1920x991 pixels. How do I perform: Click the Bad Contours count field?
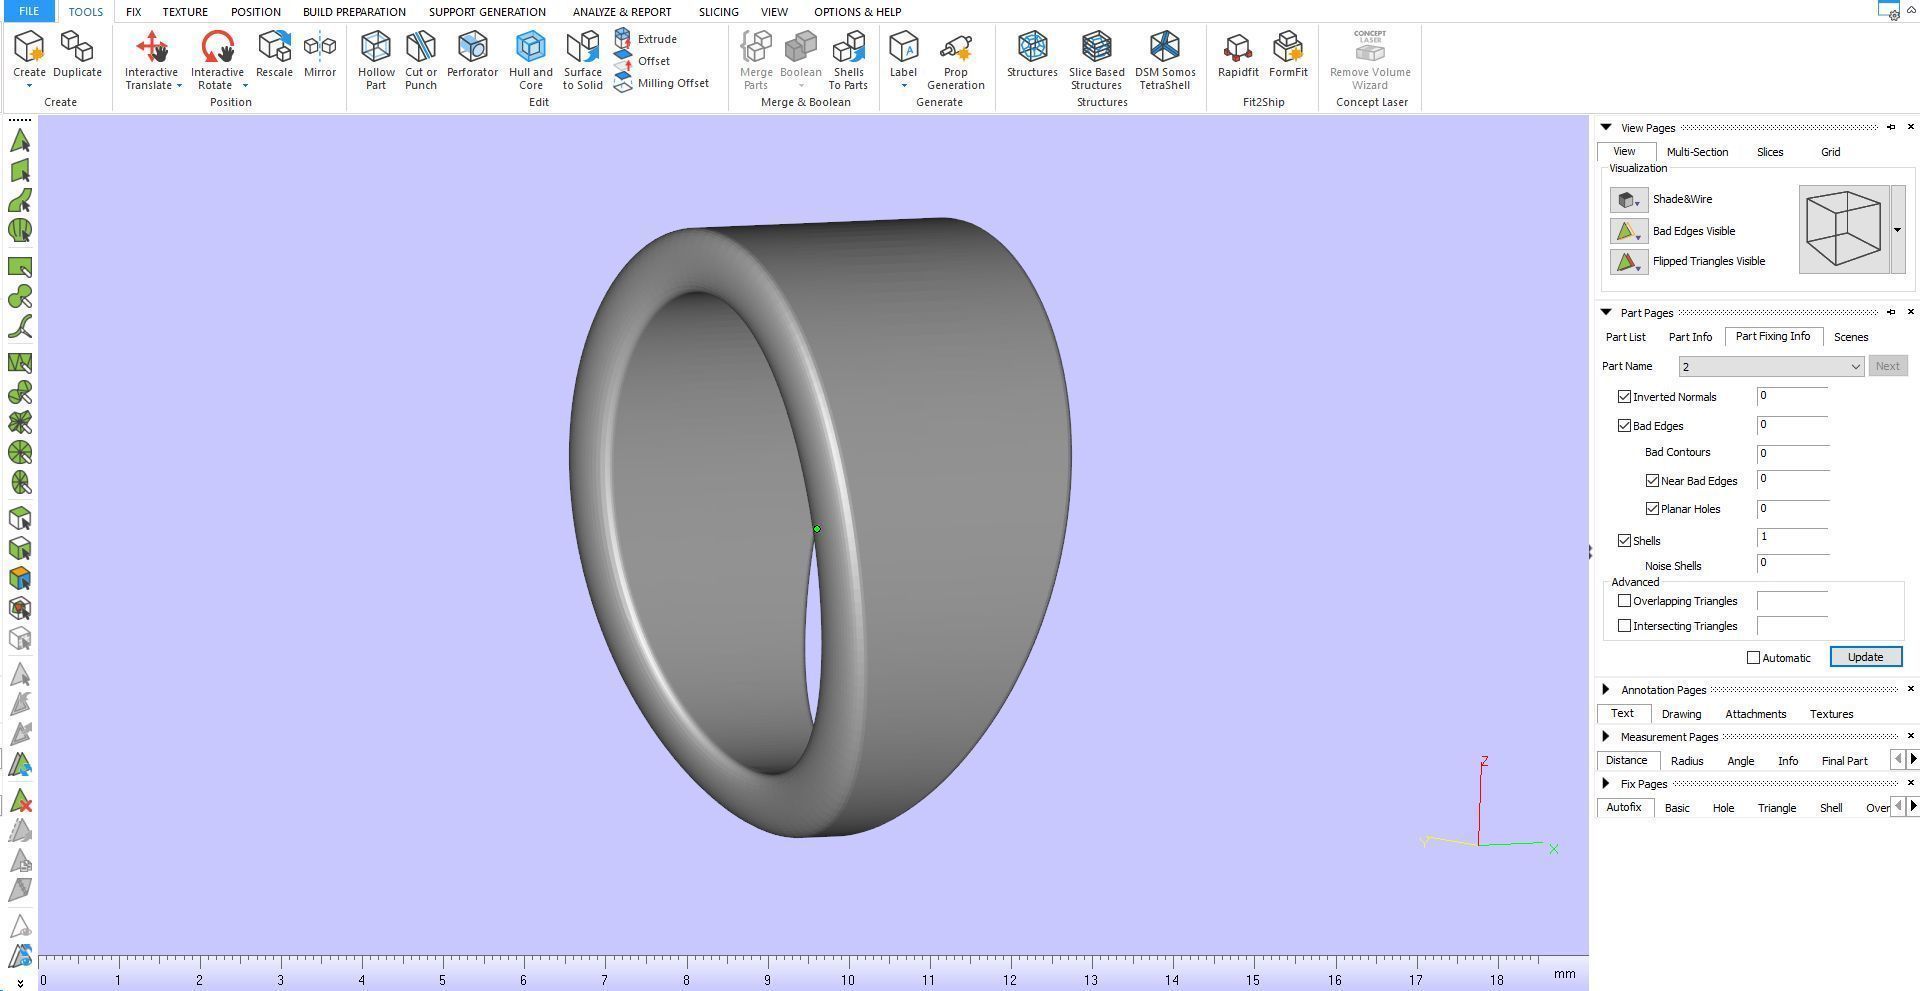1792,453
